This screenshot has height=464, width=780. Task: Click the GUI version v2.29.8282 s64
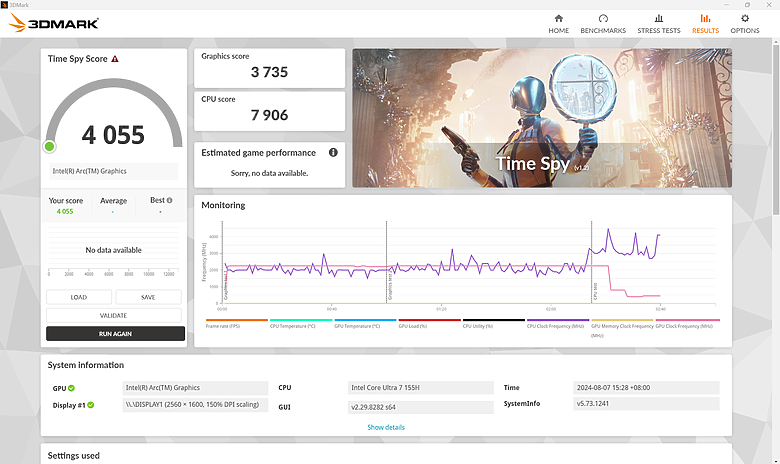(x=421, y=407)
